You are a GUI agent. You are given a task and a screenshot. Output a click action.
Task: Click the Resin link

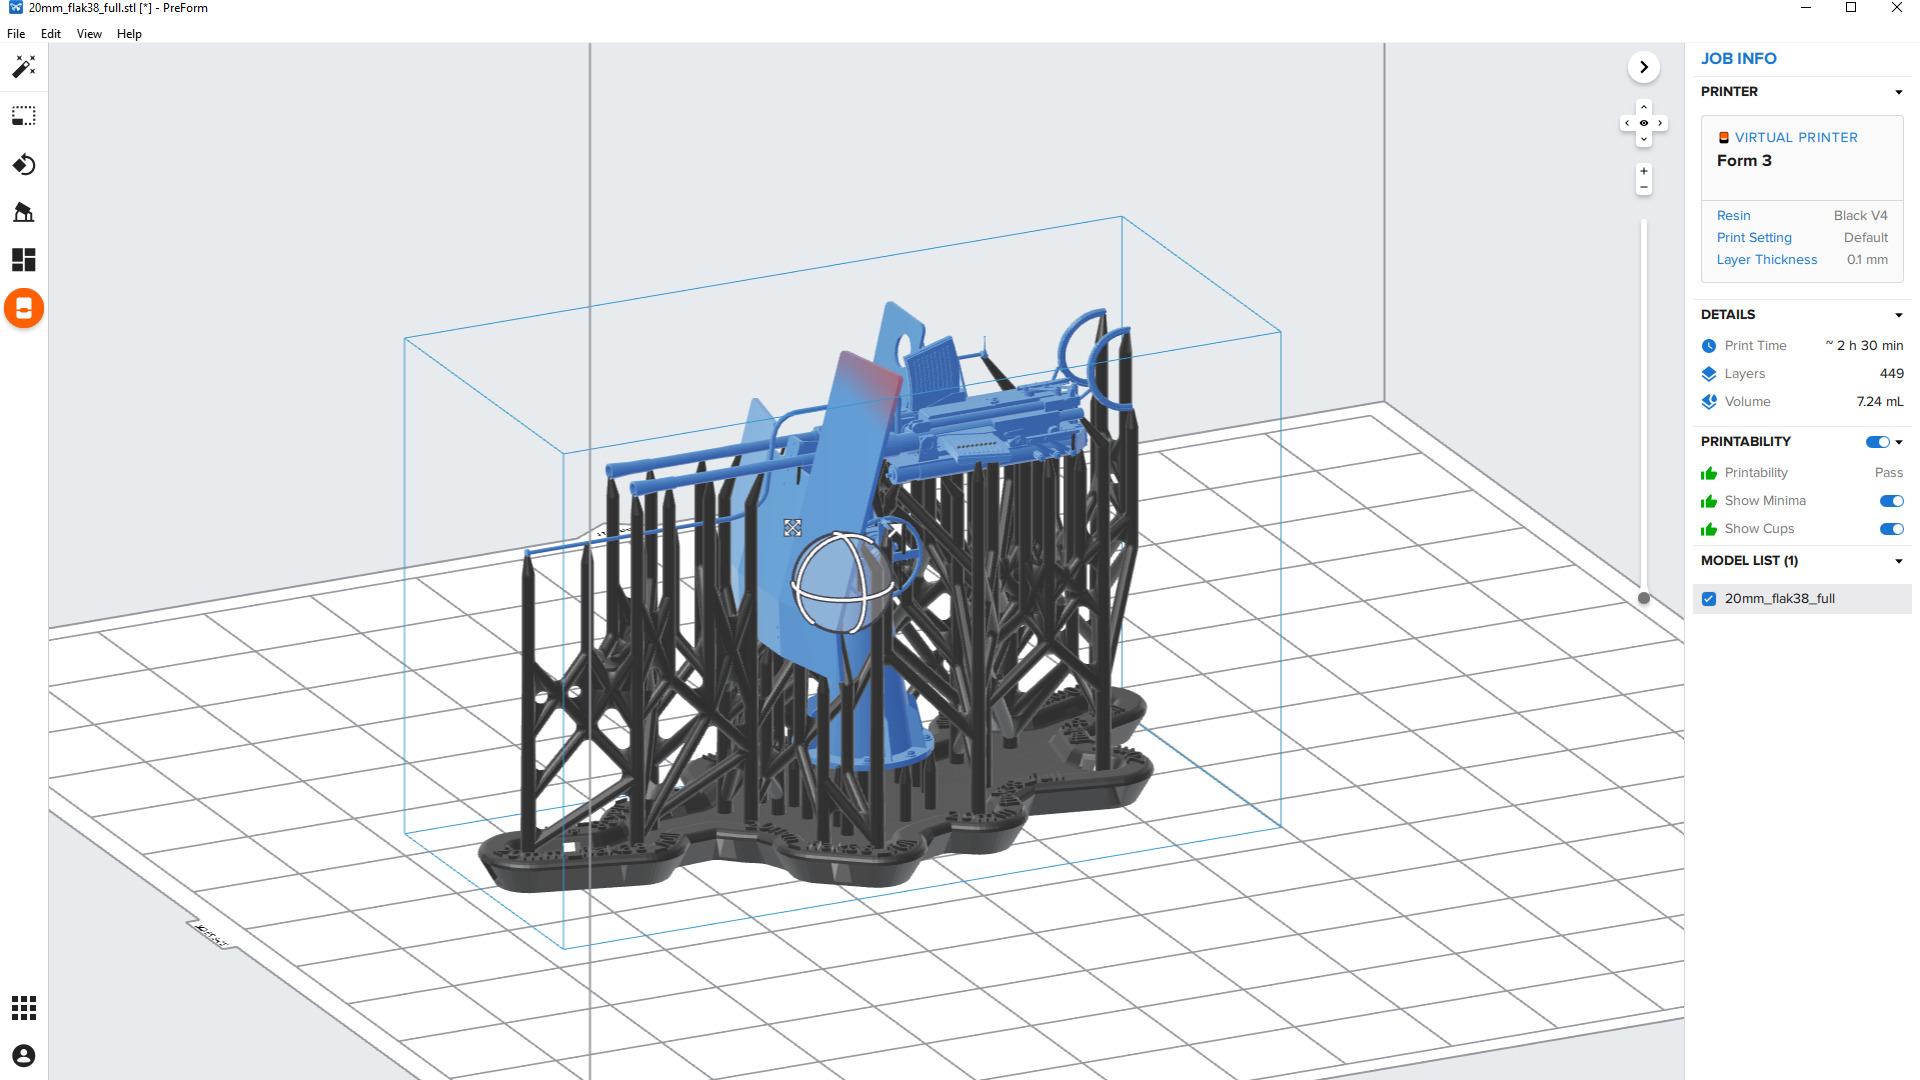[x=1733, y=216]
